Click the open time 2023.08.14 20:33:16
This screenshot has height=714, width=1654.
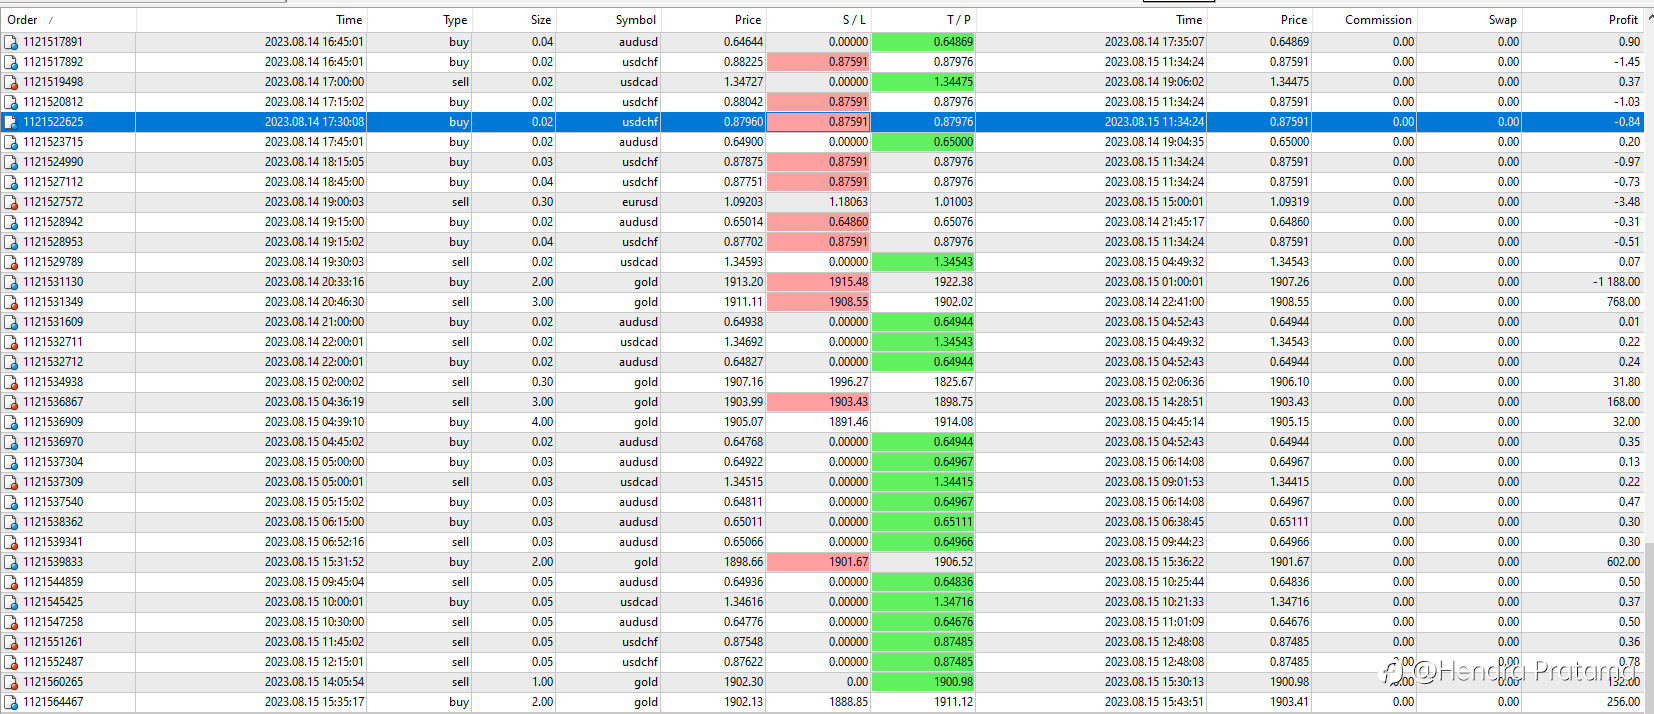click(314, 282)
